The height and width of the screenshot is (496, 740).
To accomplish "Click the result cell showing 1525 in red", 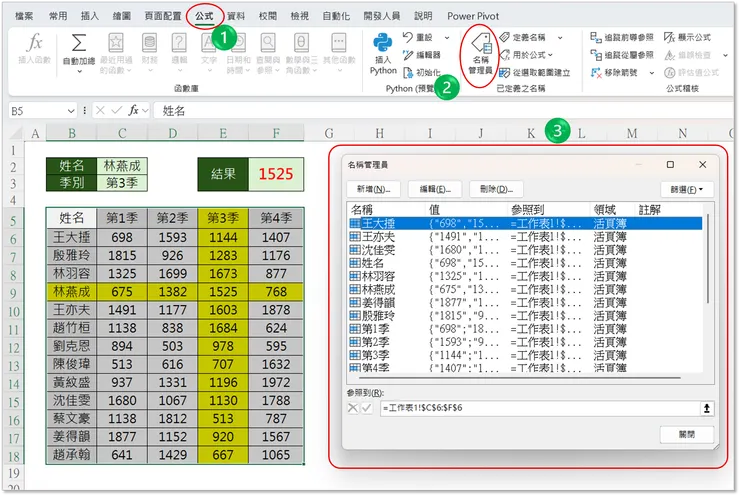I will (276, 174).
